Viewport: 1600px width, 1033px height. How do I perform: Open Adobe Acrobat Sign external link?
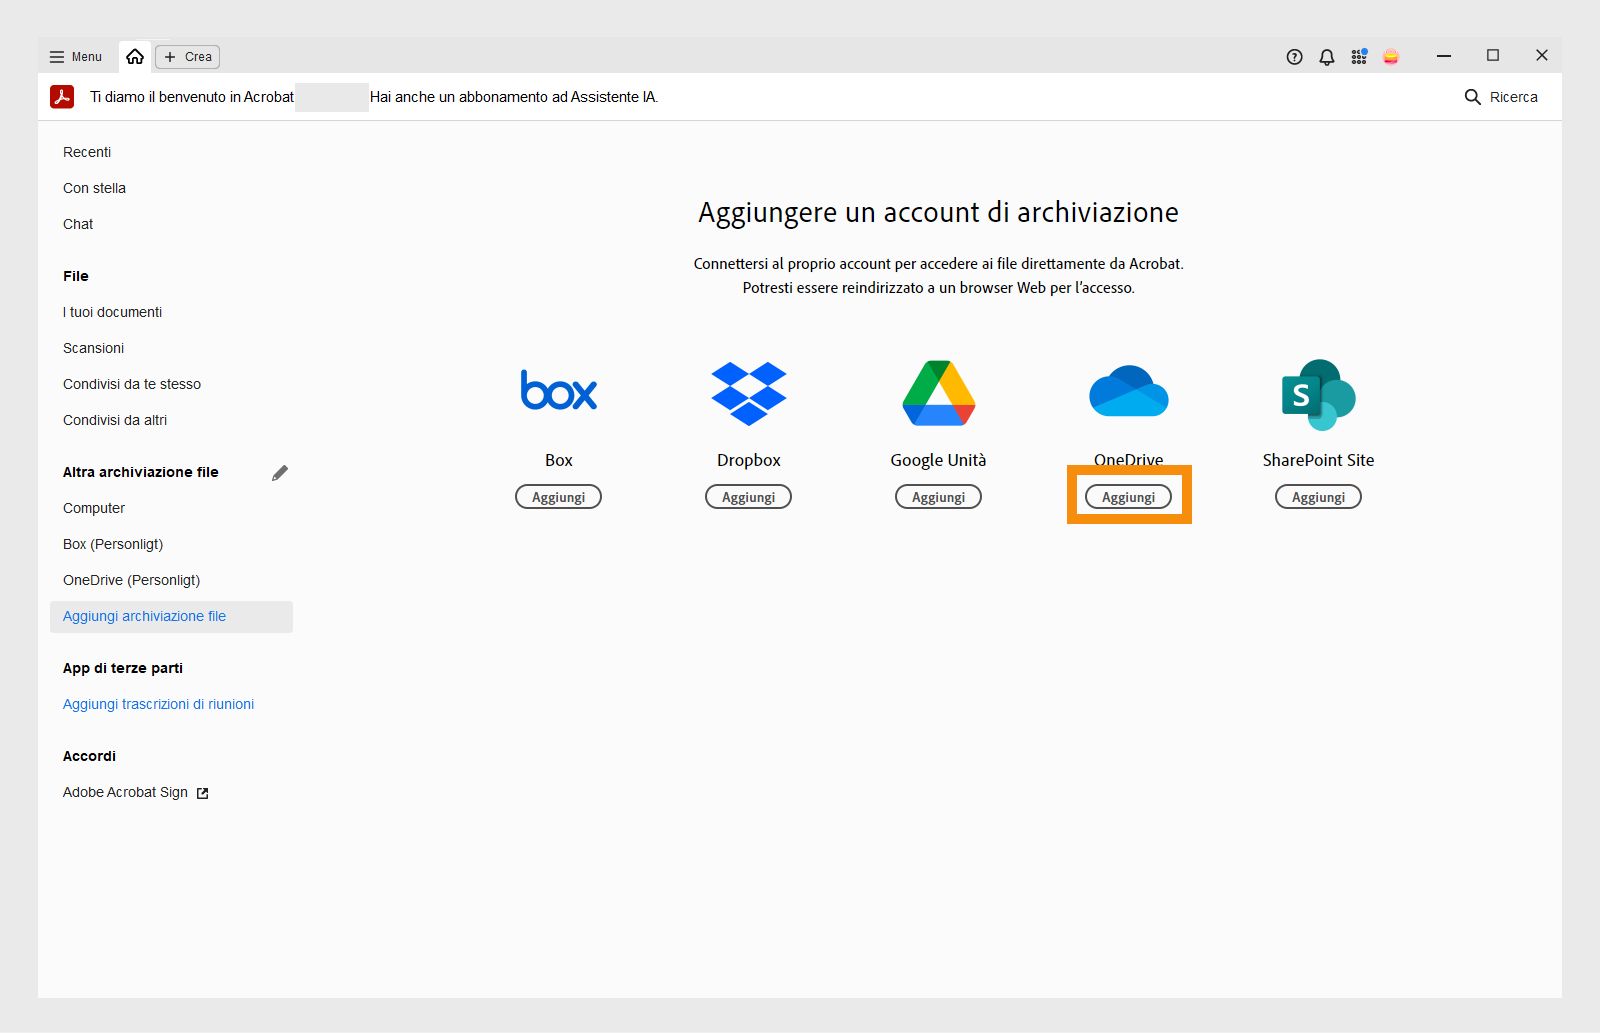[x=125, y=792]
